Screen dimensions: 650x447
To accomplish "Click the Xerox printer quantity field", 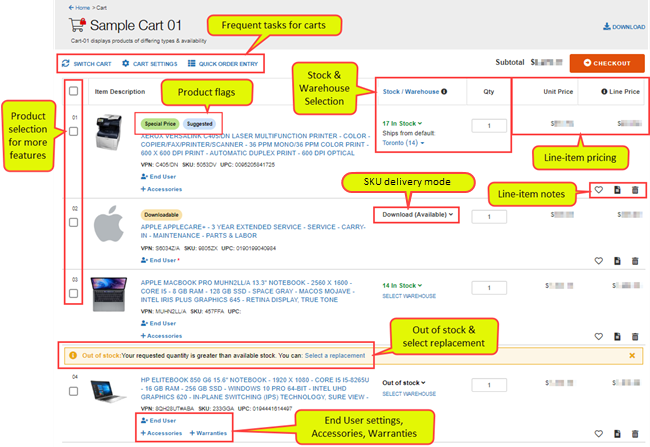I will [x=489, y=126].
